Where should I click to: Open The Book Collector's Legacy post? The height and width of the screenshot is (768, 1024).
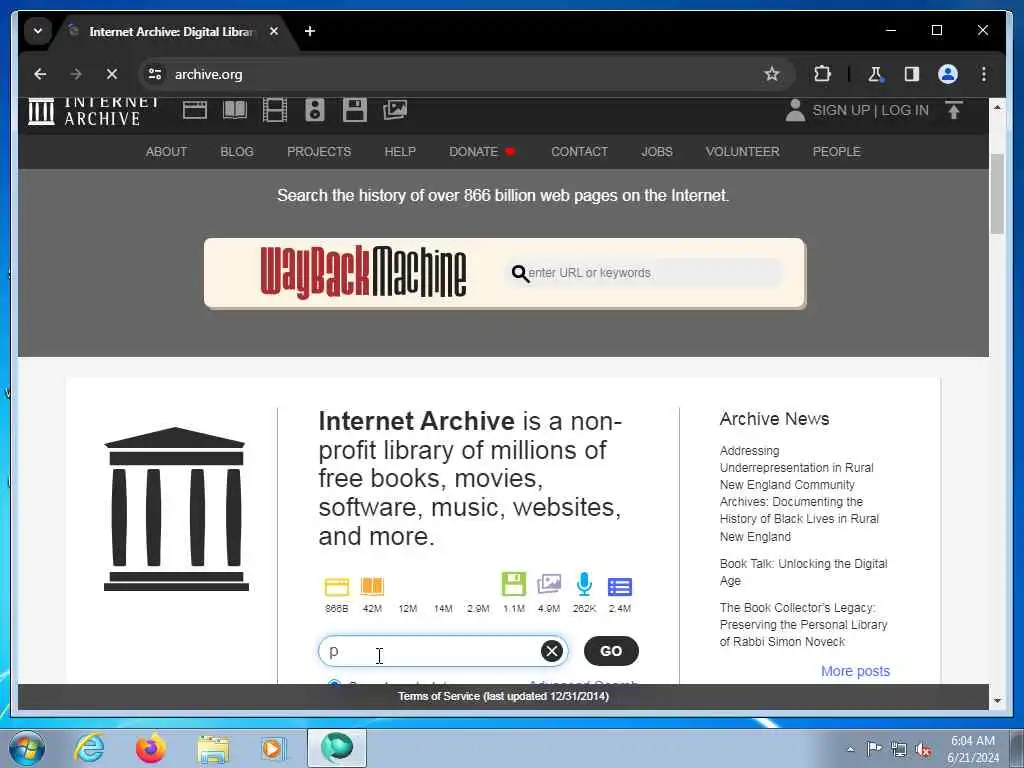(x=803, y=624)
